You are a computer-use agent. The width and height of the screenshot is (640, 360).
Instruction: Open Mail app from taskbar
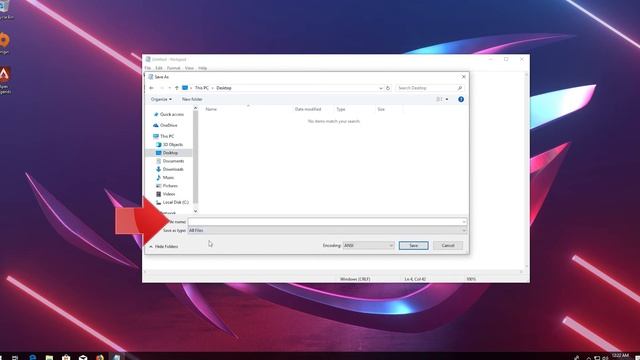[83, 357]
